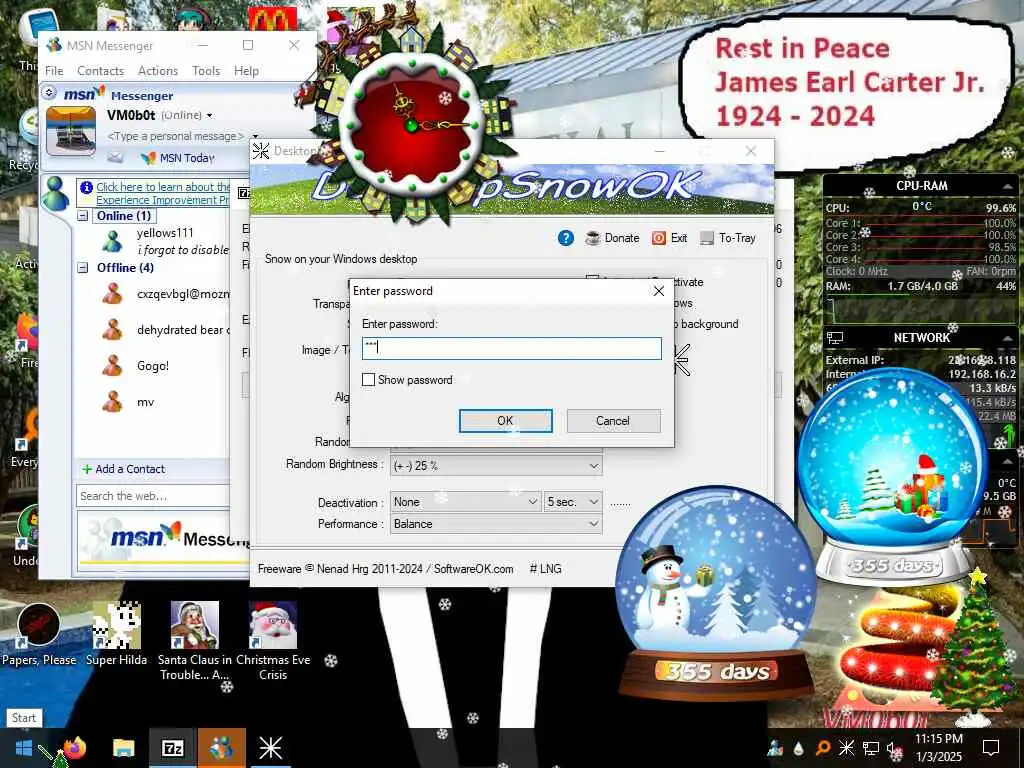This screenshot has height=768, width=1024.
Task: Click the Windows Start button on taskbar
Action: click(24, 748)
